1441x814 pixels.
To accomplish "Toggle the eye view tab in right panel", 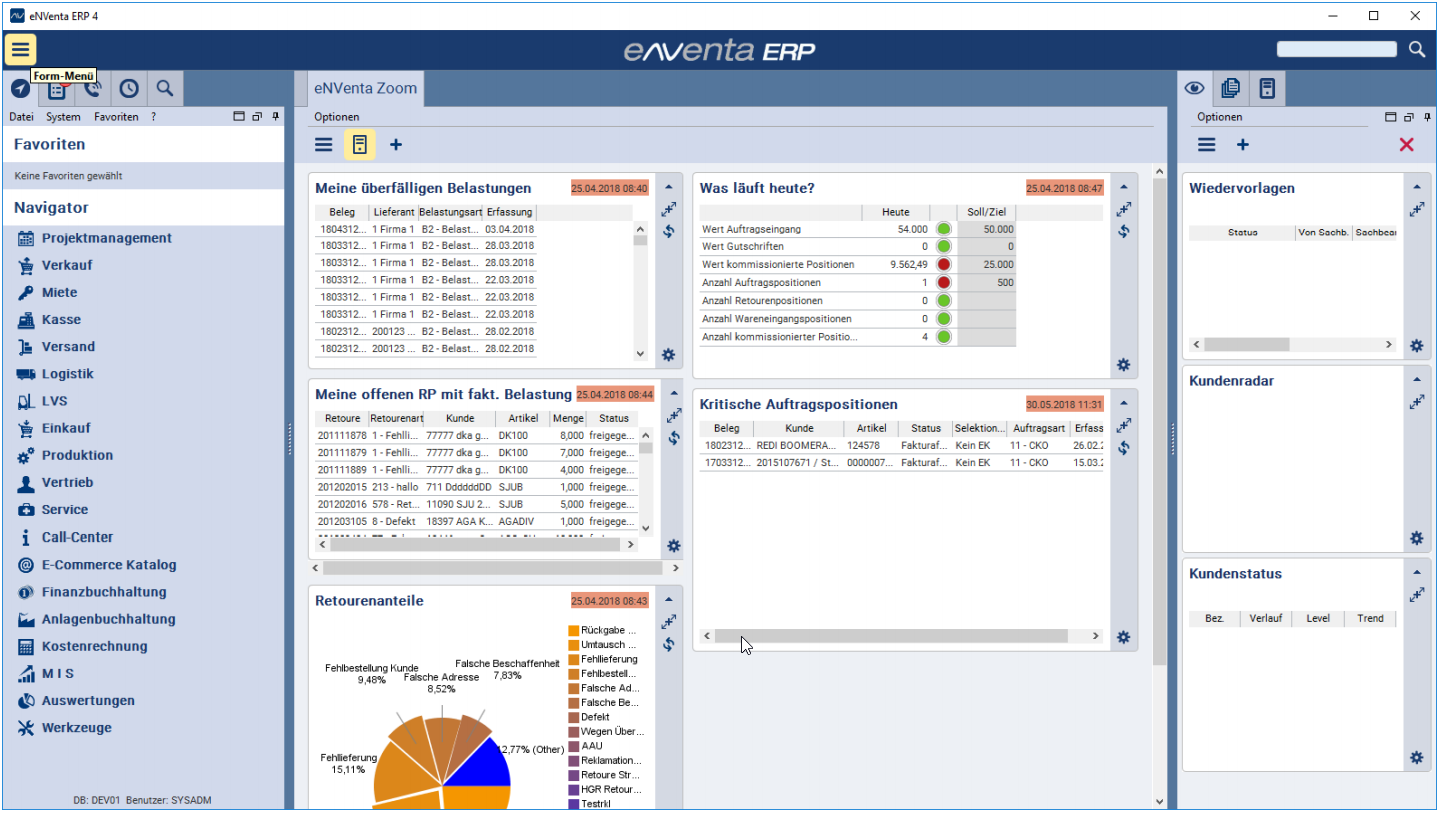I will pyautogui.click(x=1194, y=89).
